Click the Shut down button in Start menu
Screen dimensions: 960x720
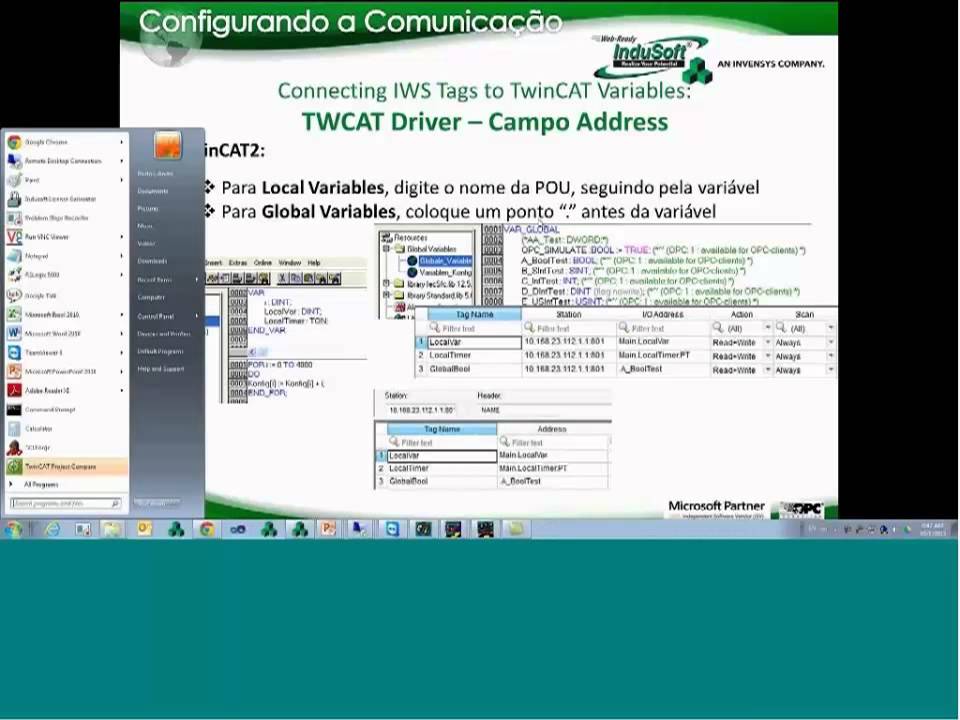click(157, 503)
